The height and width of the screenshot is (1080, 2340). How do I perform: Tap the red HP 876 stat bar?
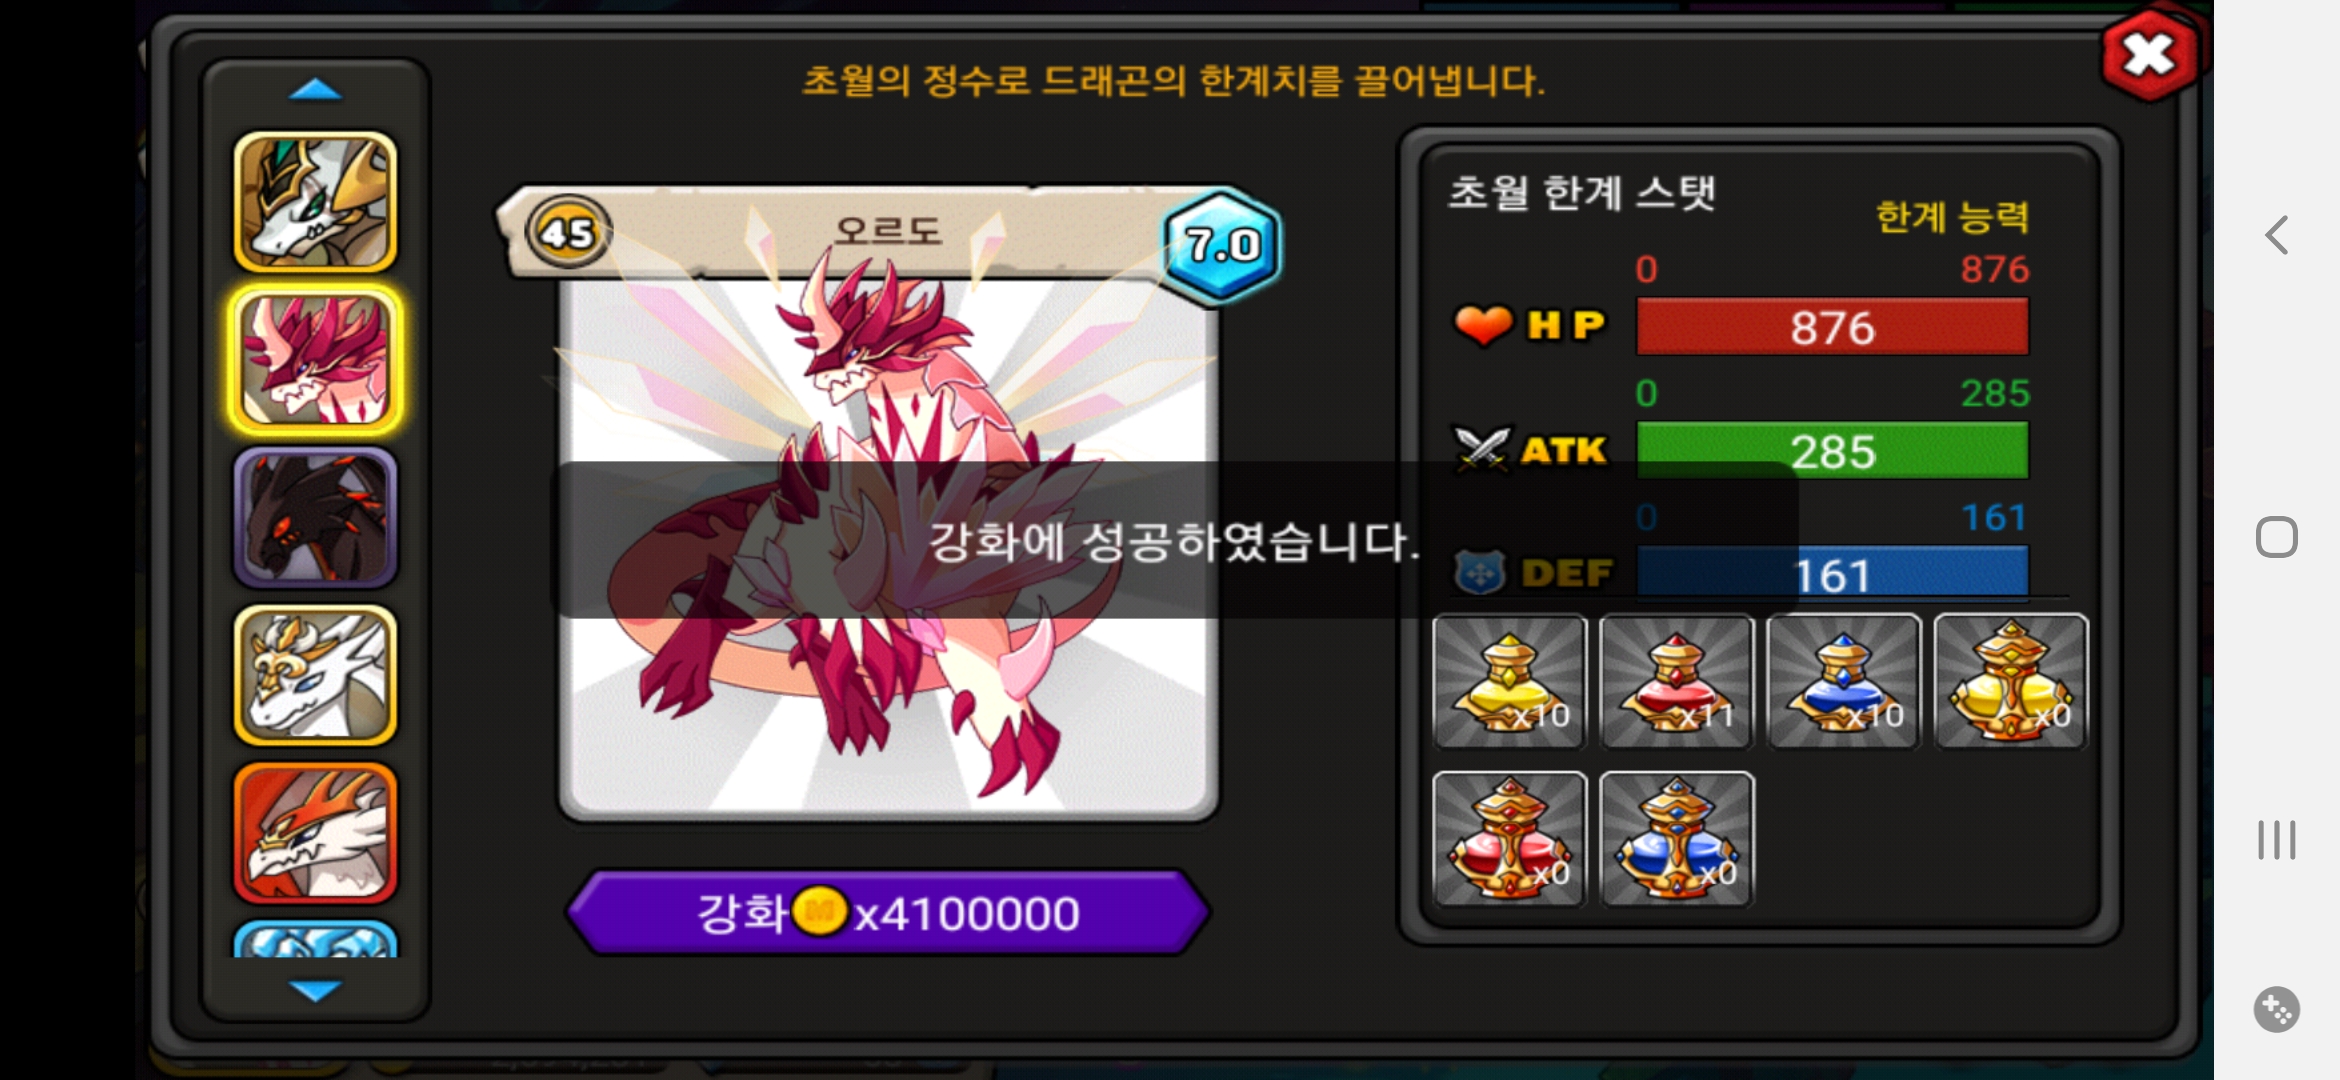click(1832, 327)
